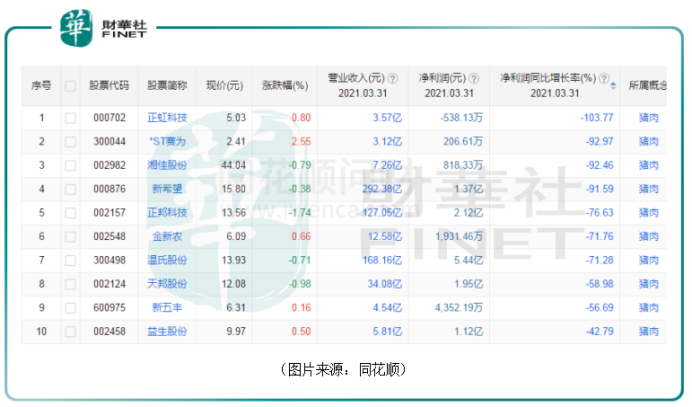Select stock code 600975

pos(109,308)
